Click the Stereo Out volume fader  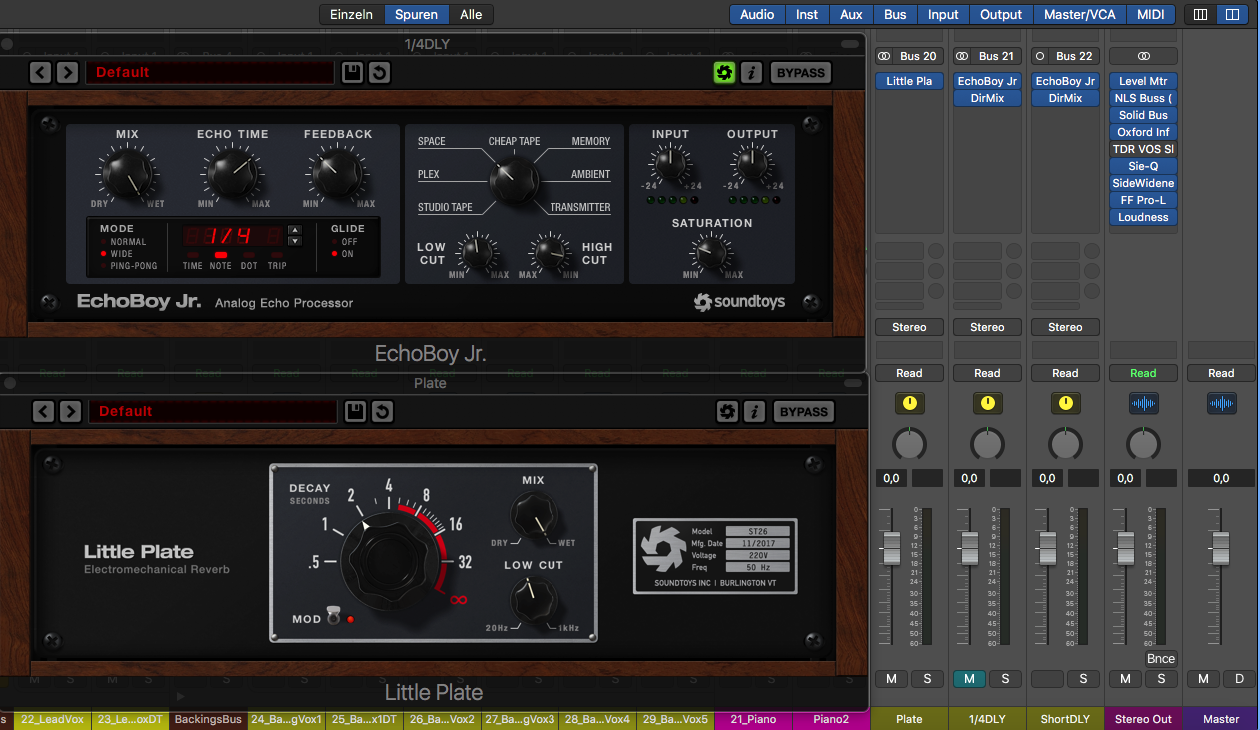point(1125,547)
